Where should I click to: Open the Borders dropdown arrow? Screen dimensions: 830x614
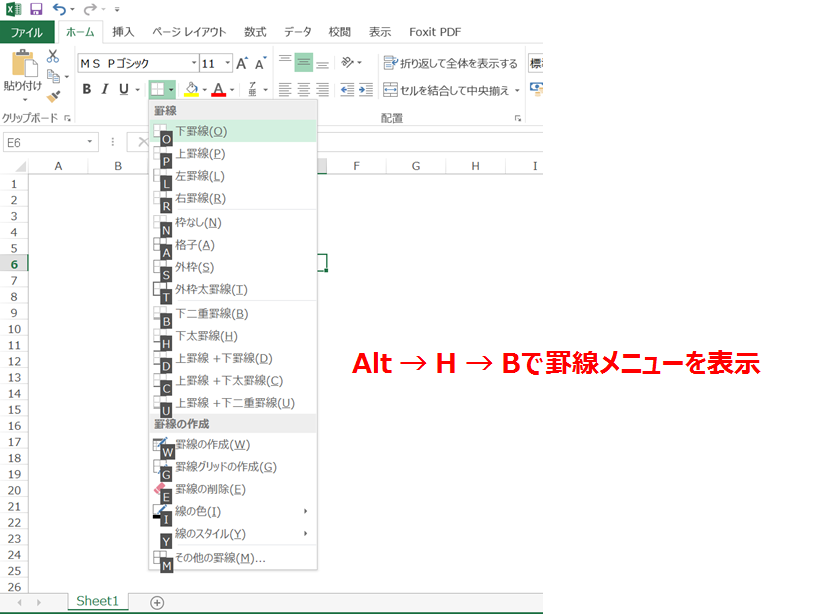(x=171, y=90)
